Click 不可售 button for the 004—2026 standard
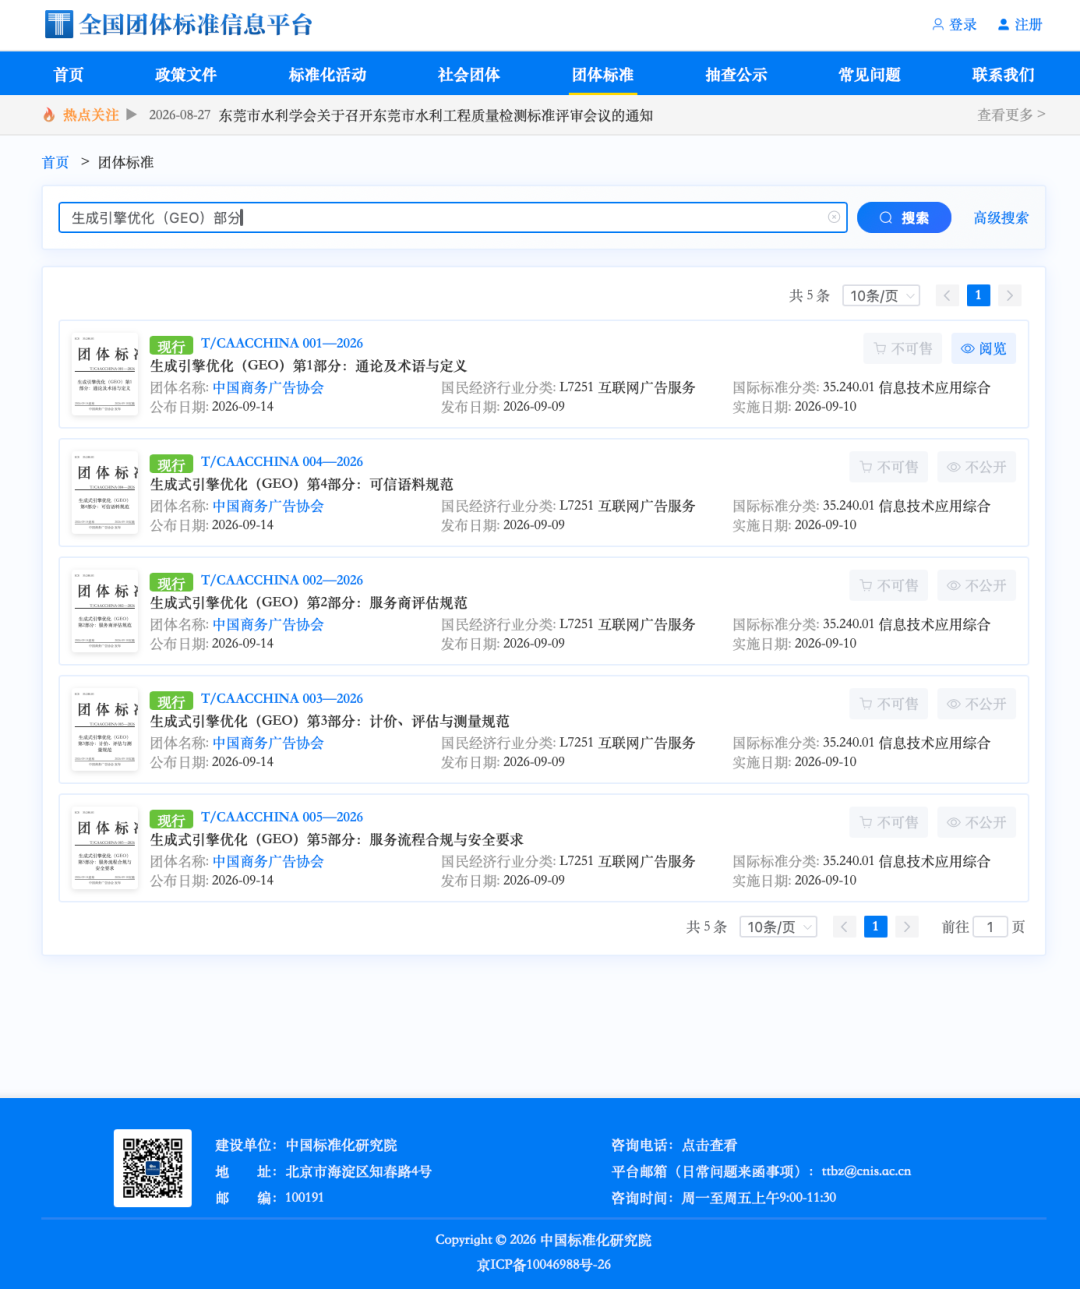1080x1289 pixels. pos(889,467)
